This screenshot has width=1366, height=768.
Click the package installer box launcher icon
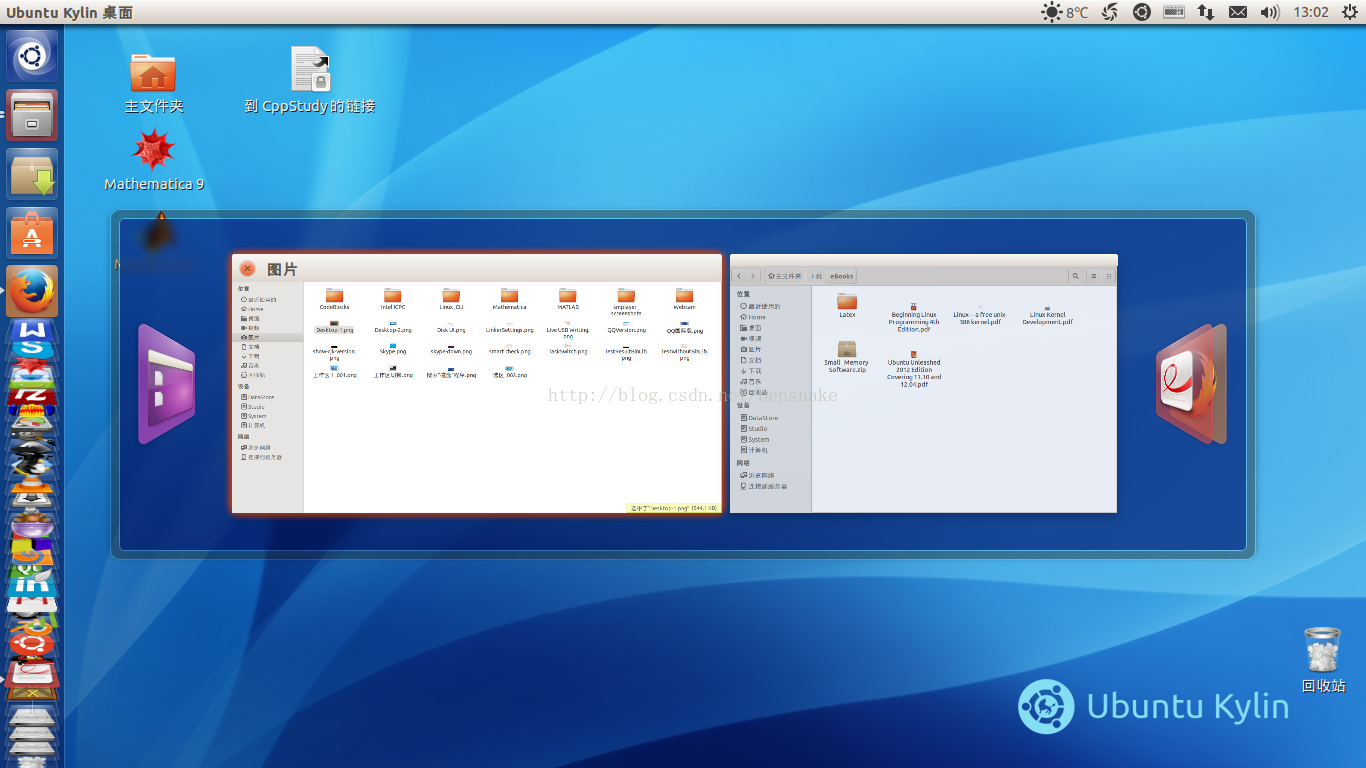click(x=32, y=174)
